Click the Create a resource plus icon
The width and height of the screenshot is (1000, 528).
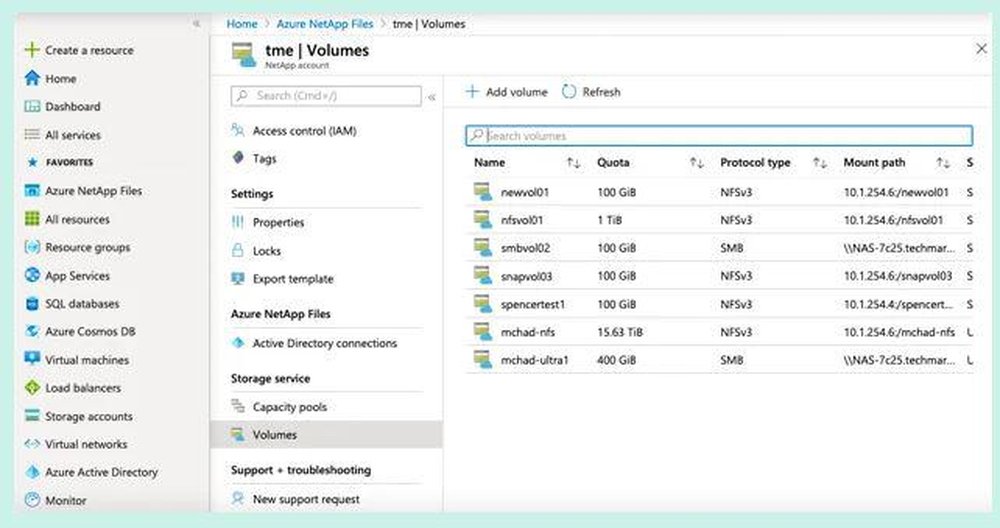point(32,50)
